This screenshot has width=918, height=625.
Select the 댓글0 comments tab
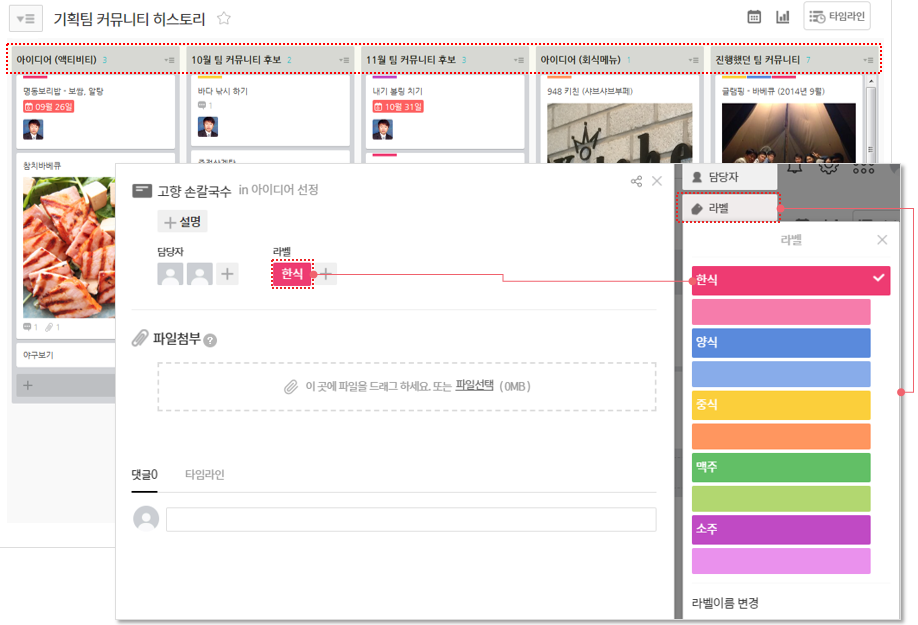point(145,474)
